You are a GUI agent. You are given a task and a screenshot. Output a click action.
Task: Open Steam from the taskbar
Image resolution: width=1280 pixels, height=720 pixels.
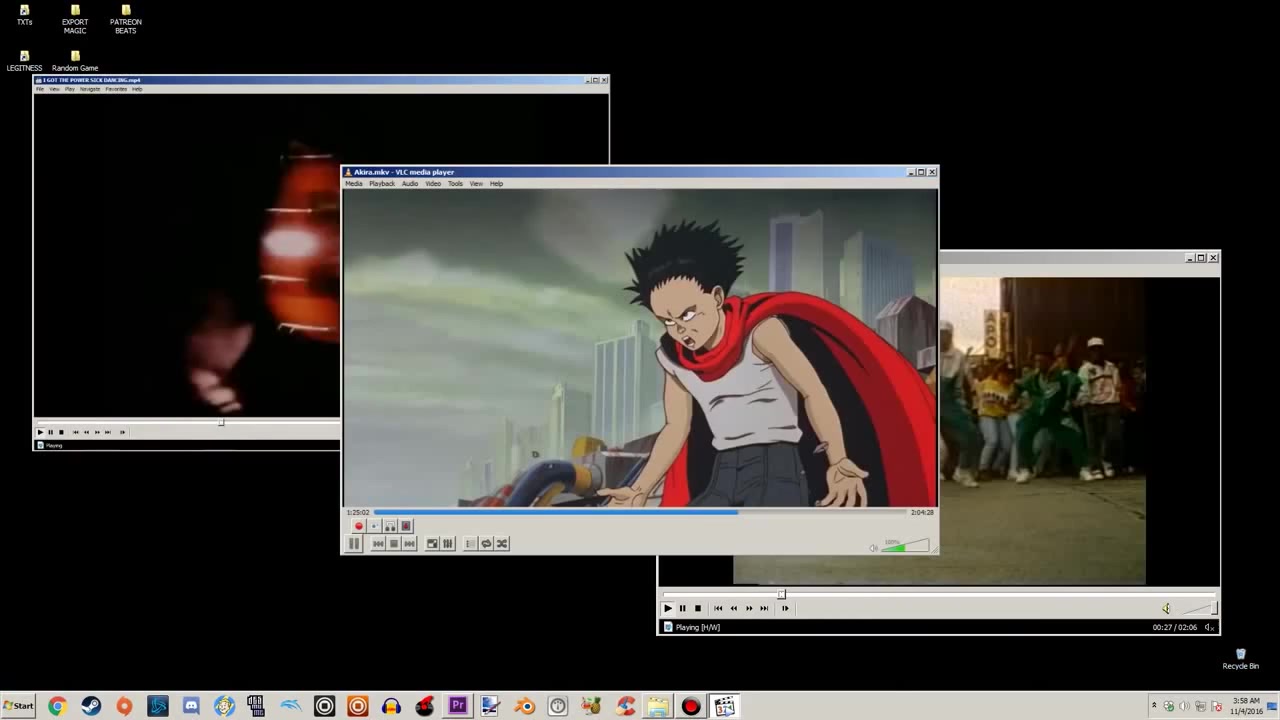pos(91,706)
